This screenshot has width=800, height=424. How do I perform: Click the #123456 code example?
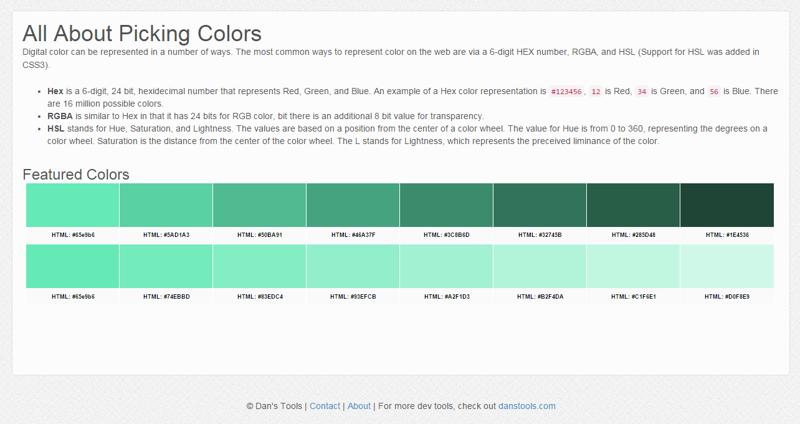click(x=566, y=91)
